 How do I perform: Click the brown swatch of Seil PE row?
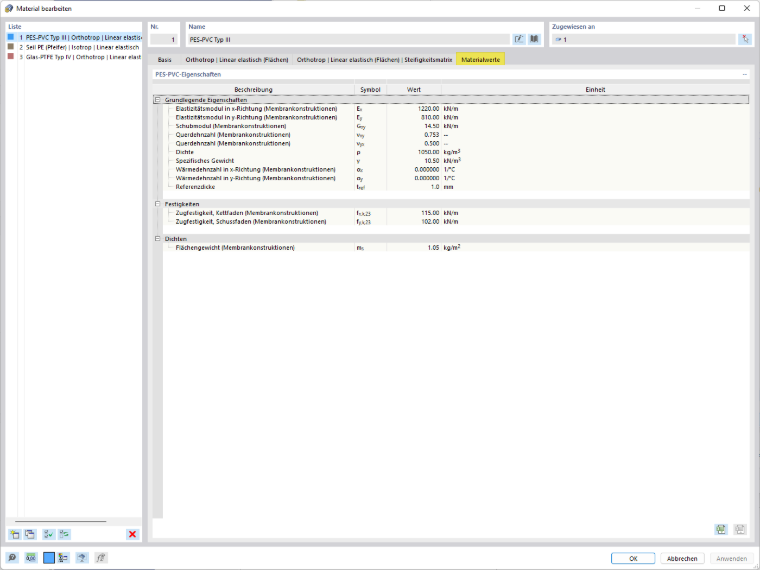coord(11,47)
